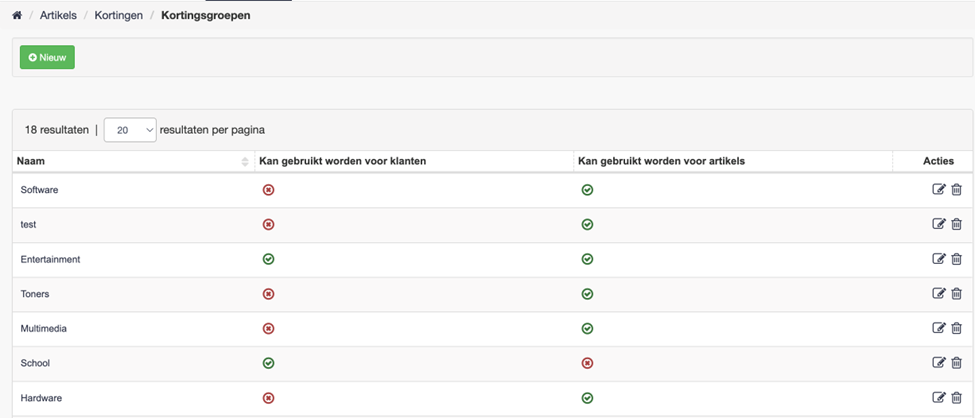Edit the Toners discount group
975x418 pixels.
939,294
